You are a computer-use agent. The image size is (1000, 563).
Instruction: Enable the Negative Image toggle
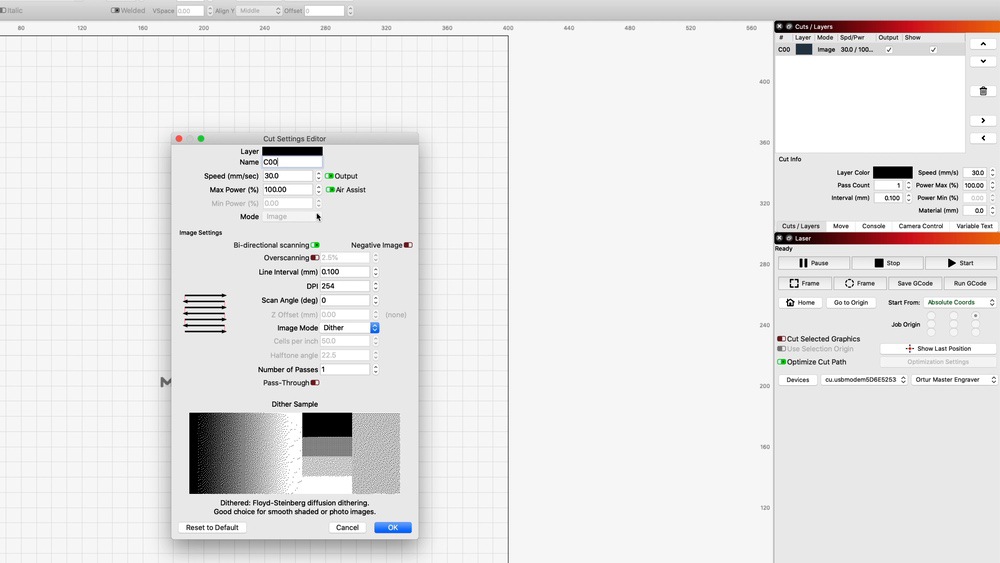click(x=408, y=245)
